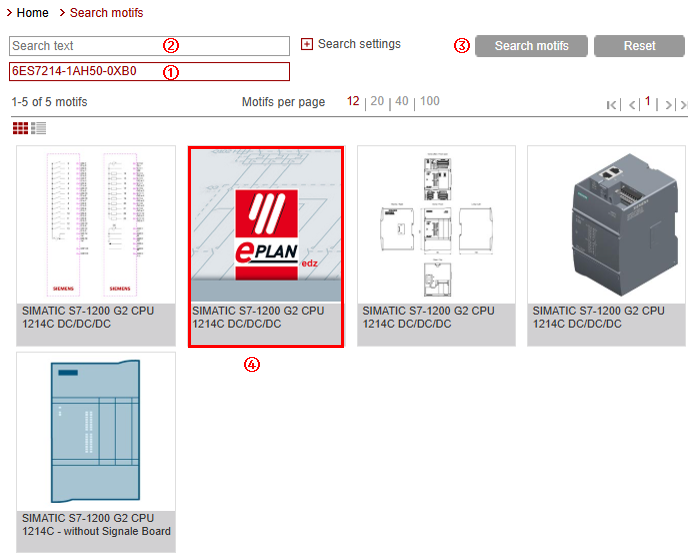The height and width of the screenshot is (558, 688).
Task: Switch to list view icon
Action: (x=39, y=128)
